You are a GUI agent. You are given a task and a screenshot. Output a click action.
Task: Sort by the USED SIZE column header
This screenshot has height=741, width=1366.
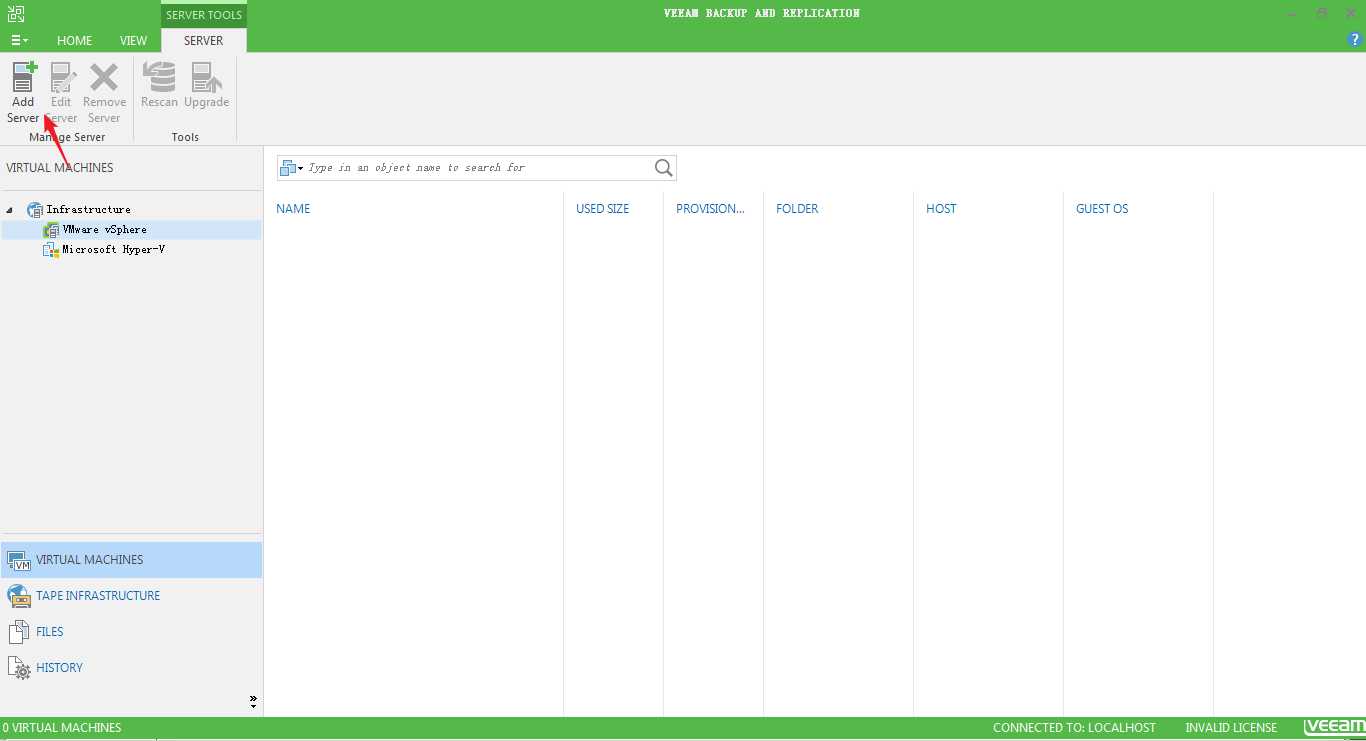point(603,209)
